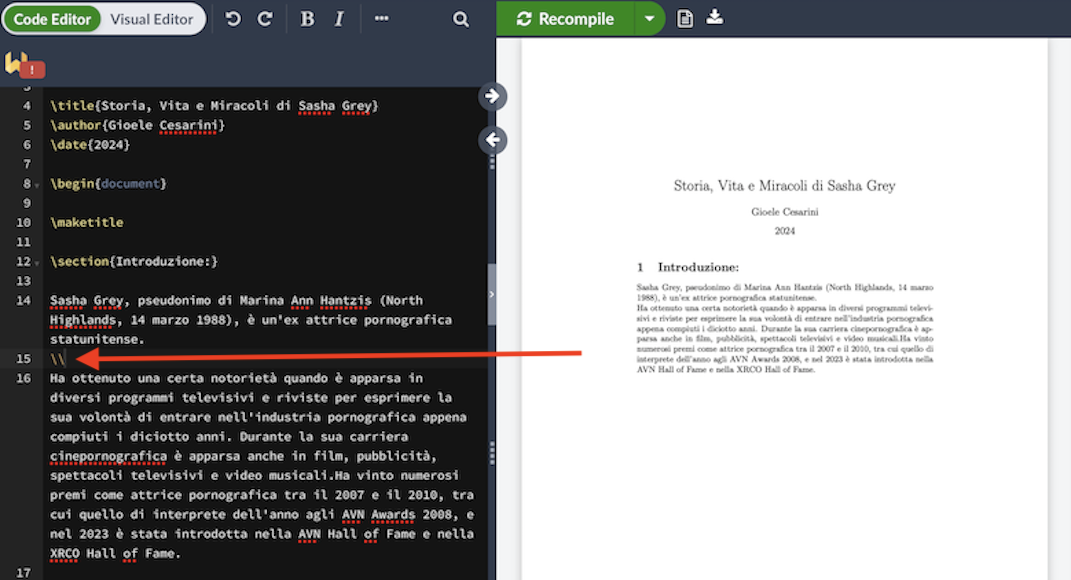Open the Recompile options dropdown arrow
The width and height of the screenshot is (1071, 580).
(649, 19)
